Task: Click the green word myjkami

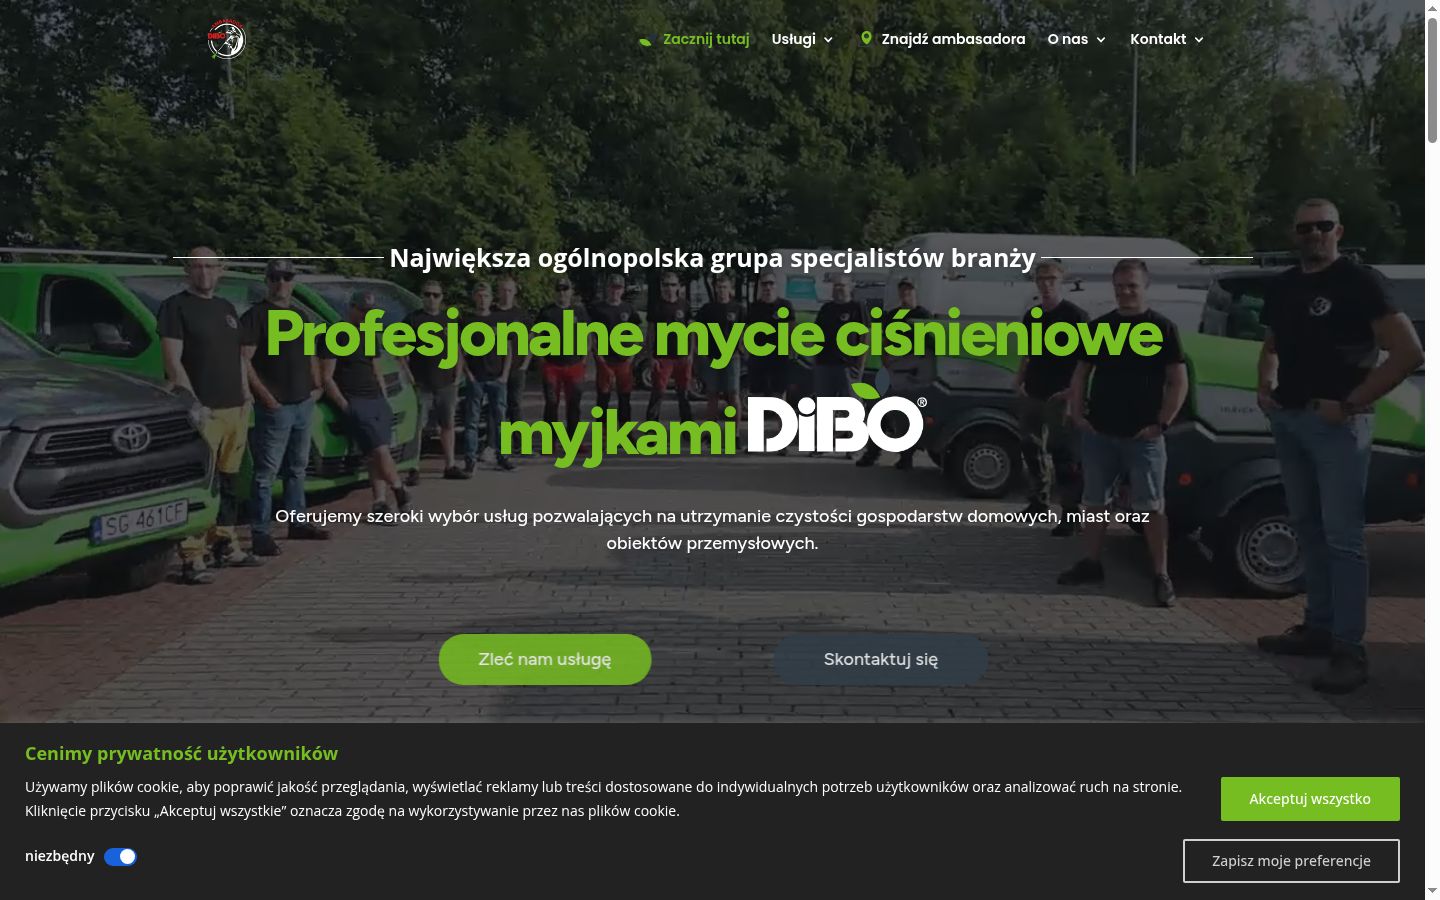Action: [x=618, y=435]
